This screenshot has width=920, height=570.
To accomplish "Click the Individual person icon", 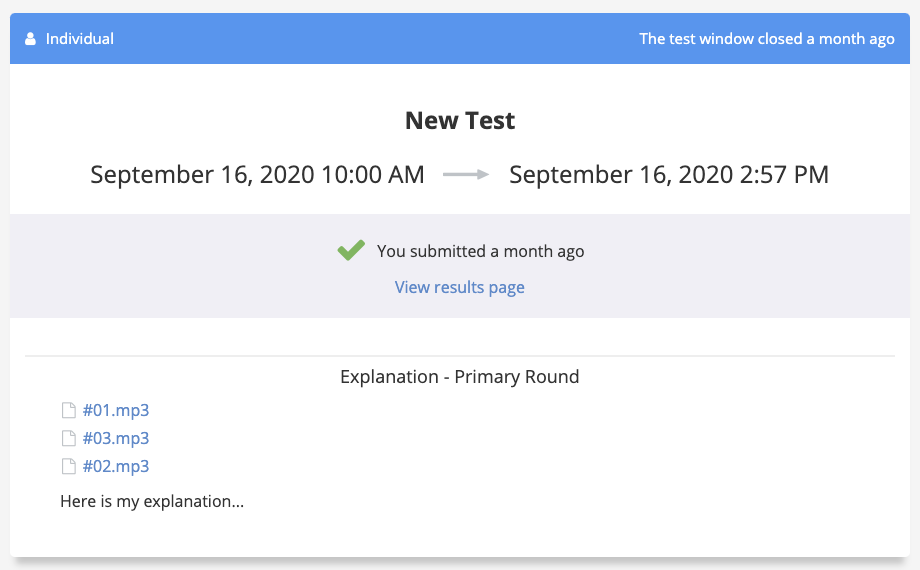I will coord(30,39).
